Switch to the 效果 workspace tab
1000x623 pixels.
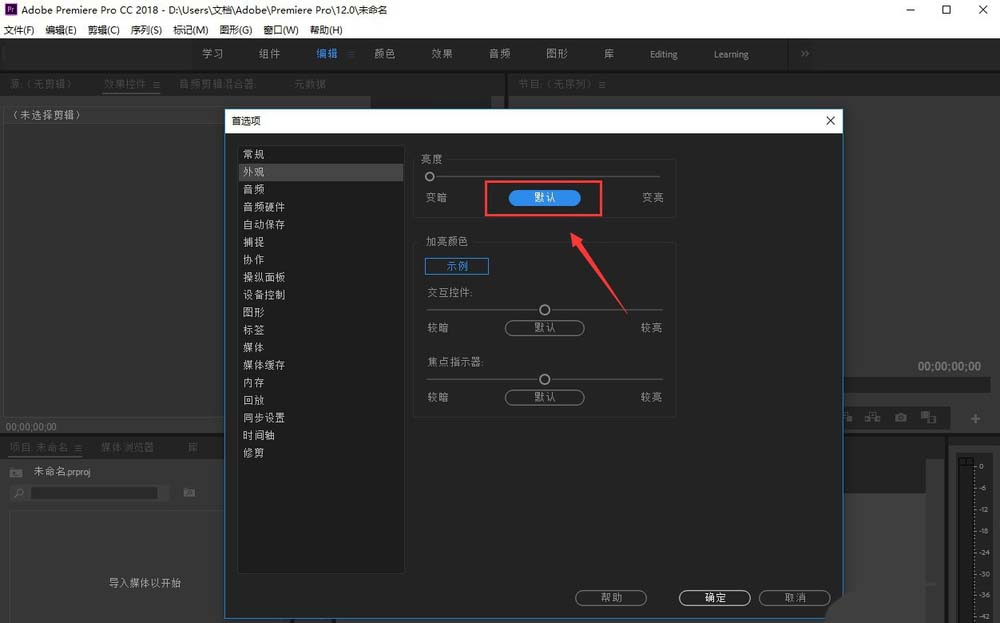click(442, 54)
